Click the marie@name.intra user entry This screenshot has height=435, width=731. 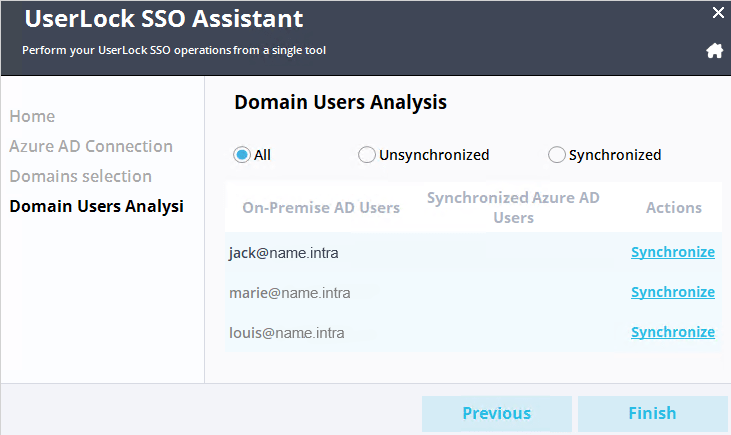290,293
